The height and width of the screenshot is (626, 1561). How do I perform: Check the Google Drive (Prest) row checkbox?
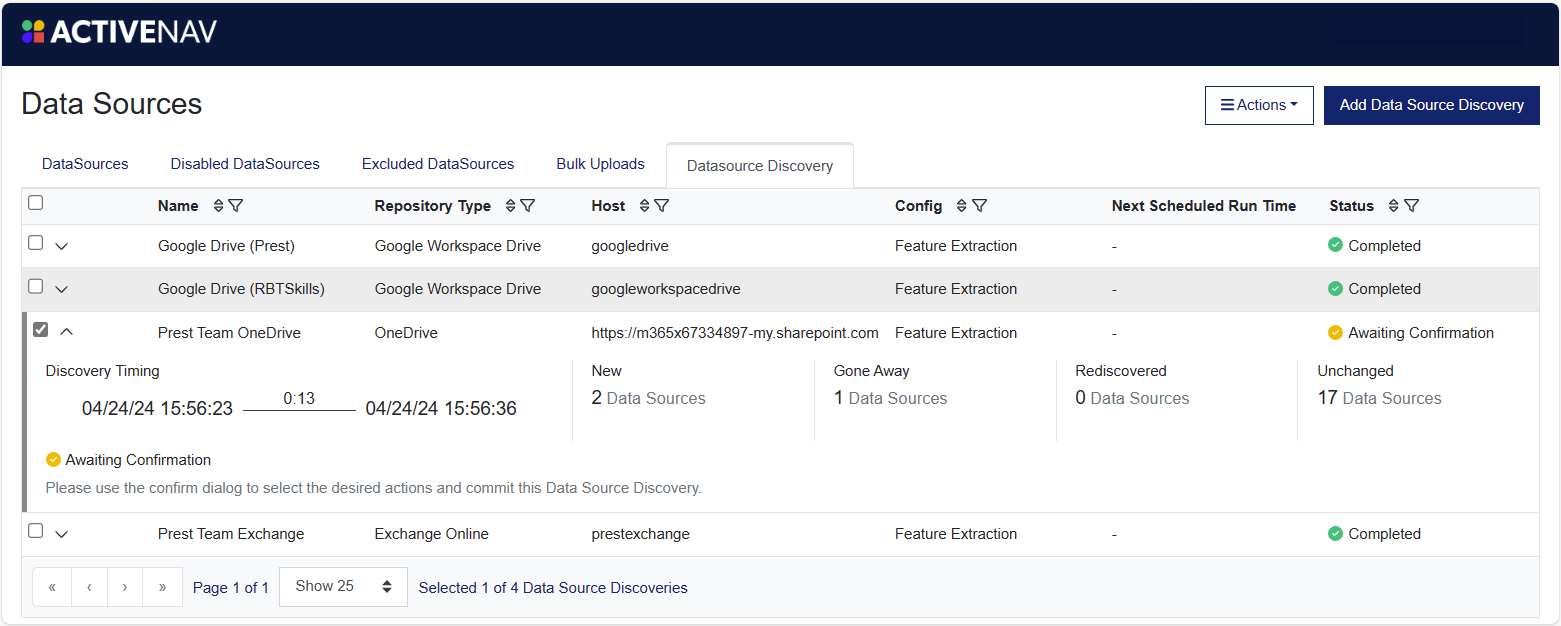coord(36,243)
